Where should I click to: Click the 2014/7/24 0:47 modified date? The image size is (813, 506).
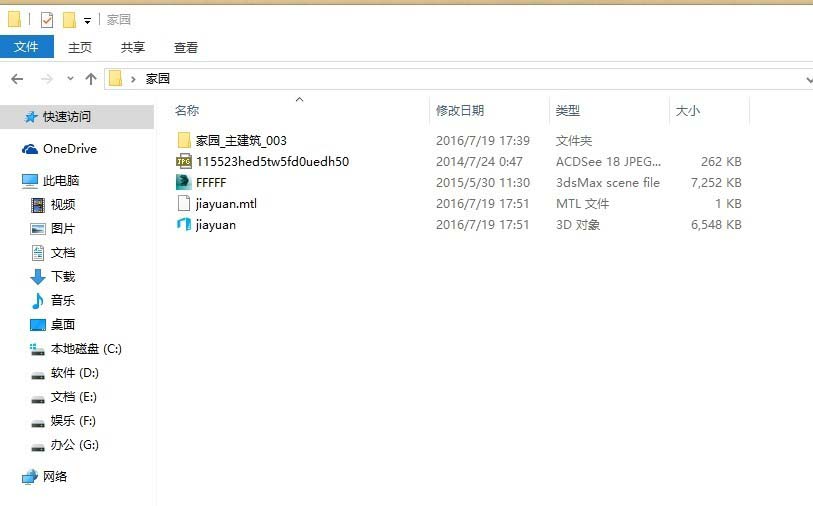pos(479,162)
